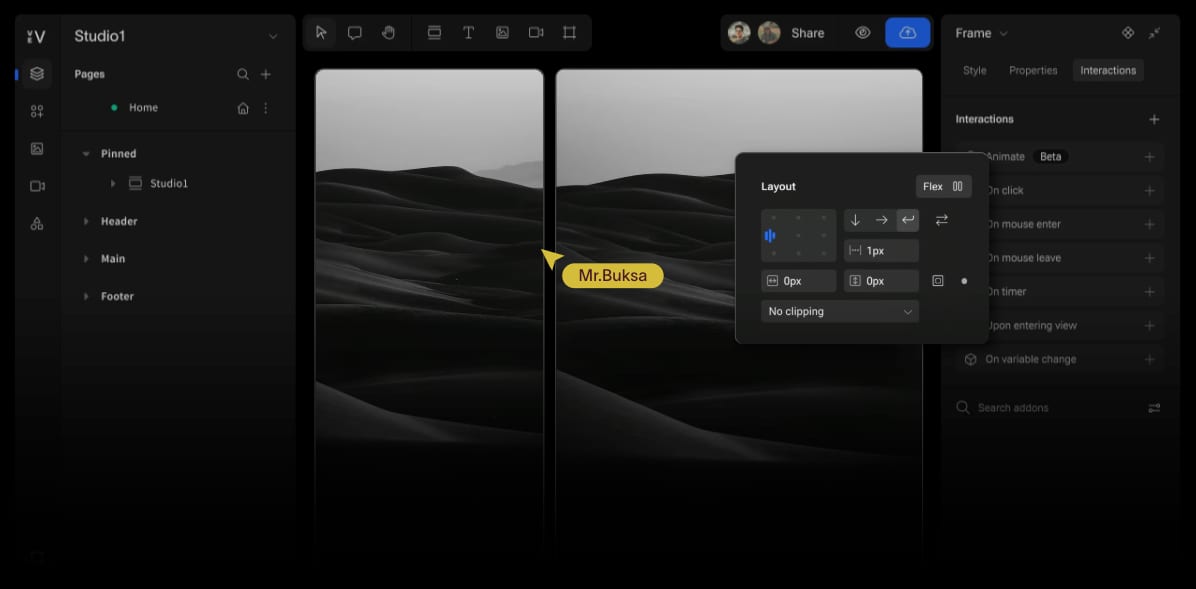
Task: Add an On click interaction
Action: pyautogui.click(x=1149, y=190)
